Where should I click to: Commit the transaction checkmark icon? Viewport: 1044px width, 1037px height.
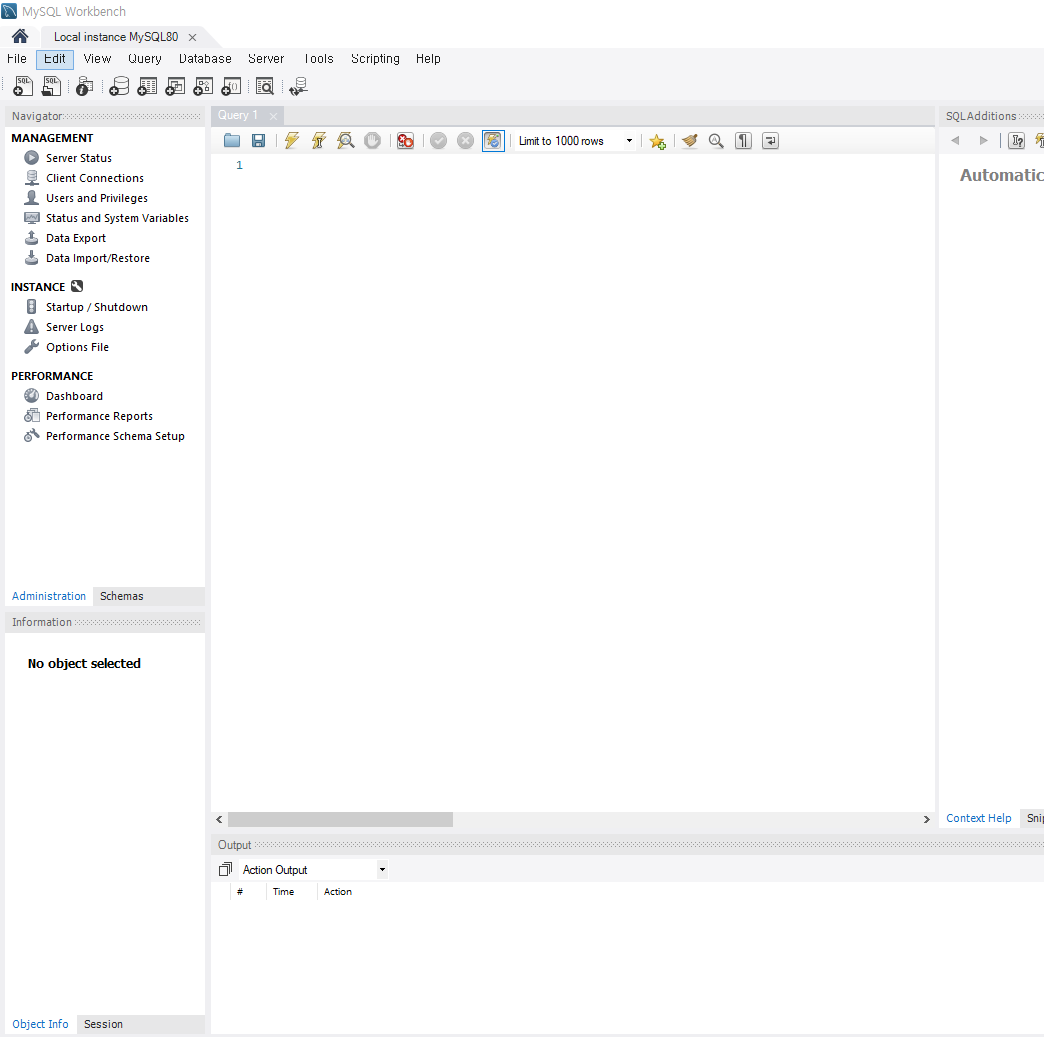pyautogui.click(x=438, y=141)
